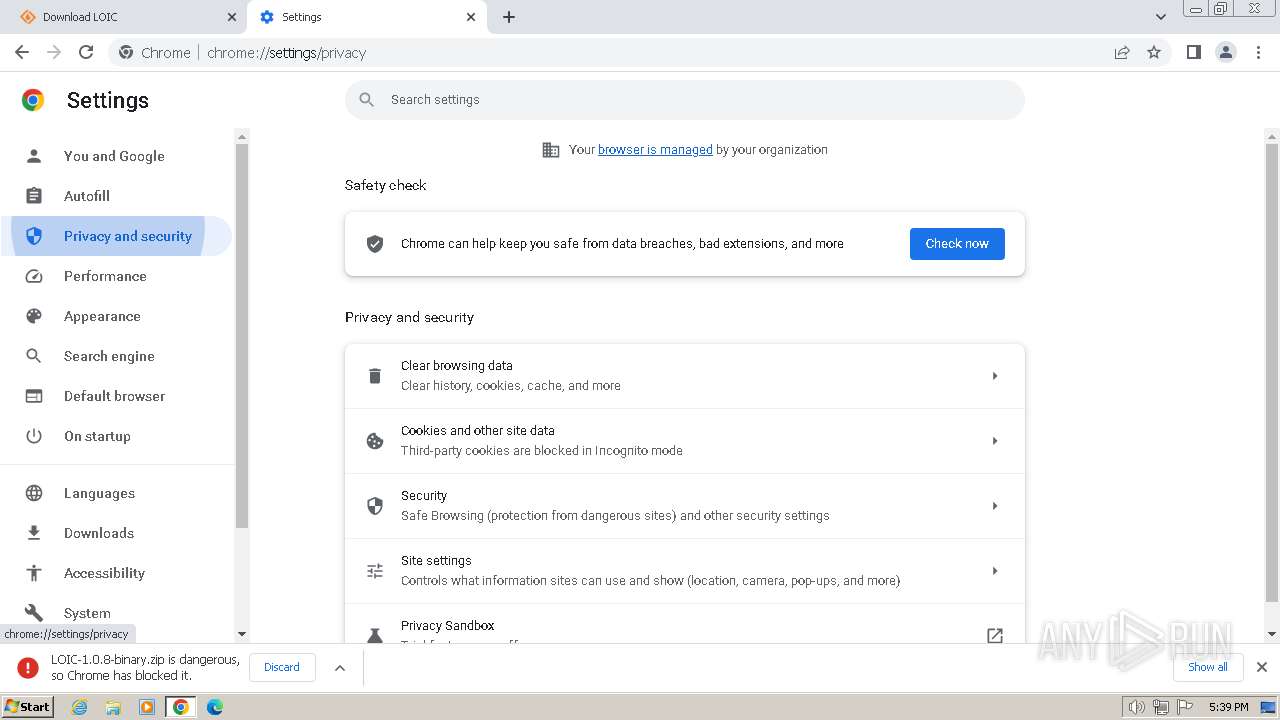
Task: Expand Clear browsing data arrow
Action: (995, 376)
